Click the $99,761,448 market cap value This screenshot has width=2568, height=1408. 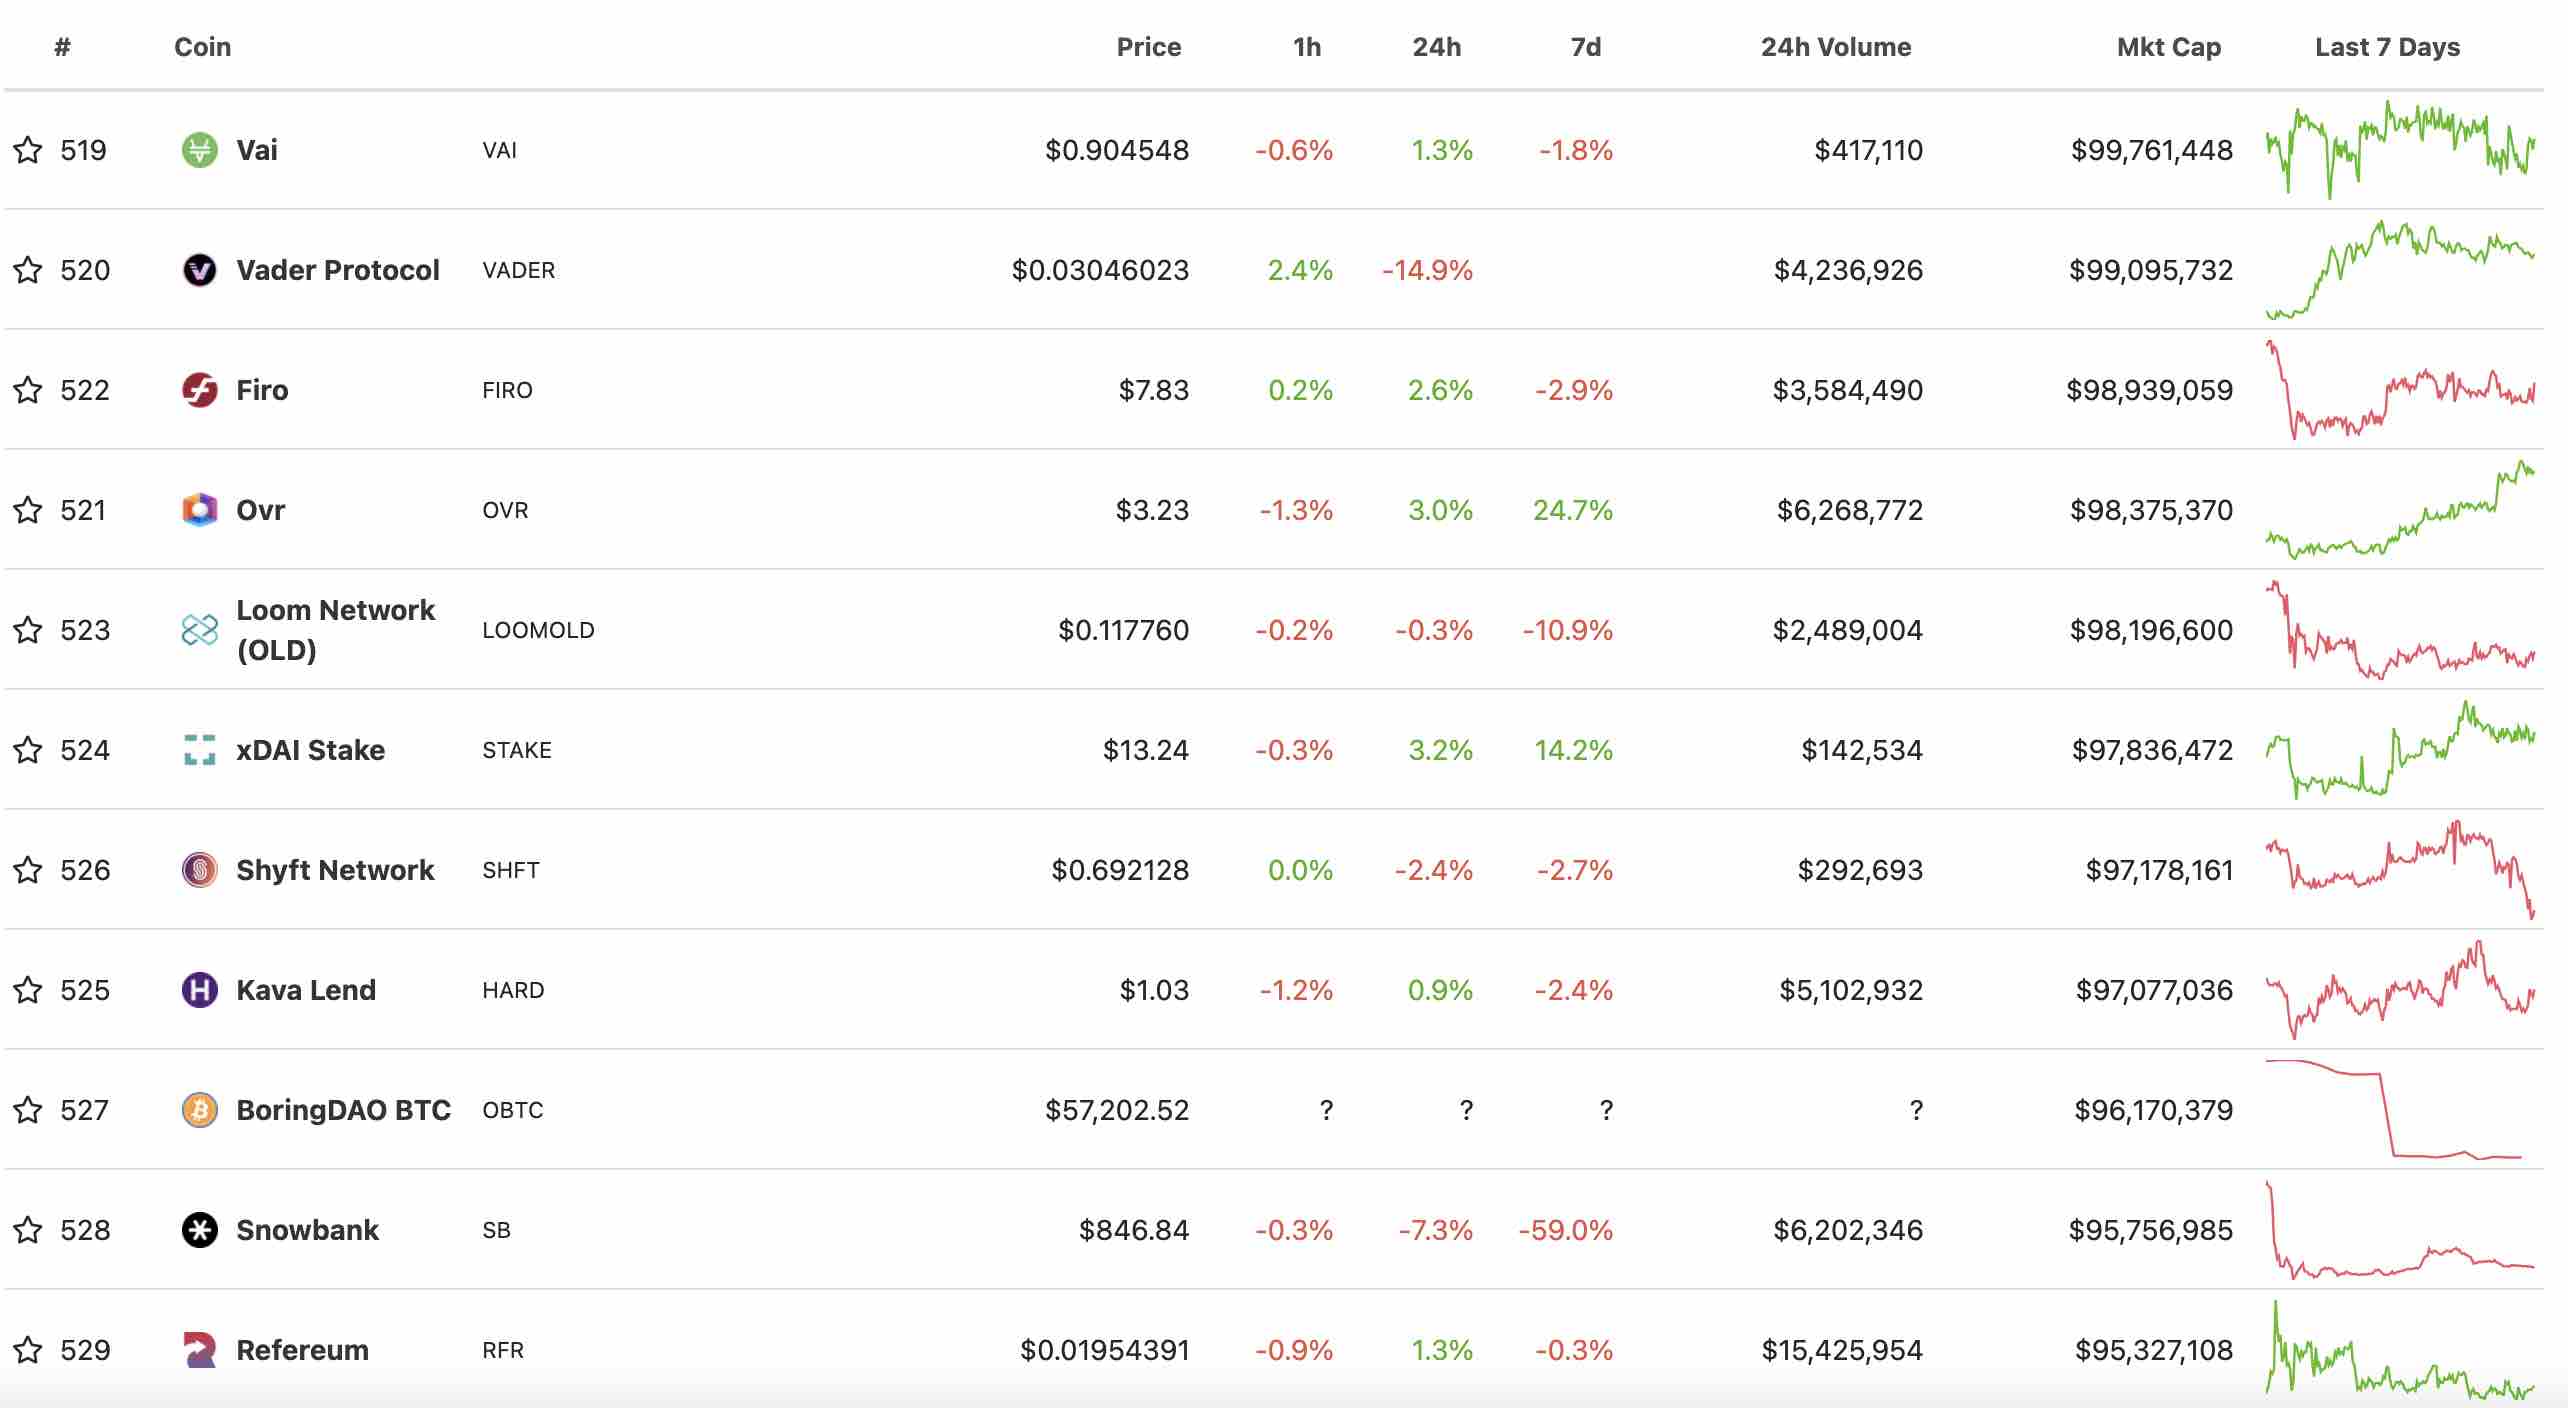point(2151,150)
